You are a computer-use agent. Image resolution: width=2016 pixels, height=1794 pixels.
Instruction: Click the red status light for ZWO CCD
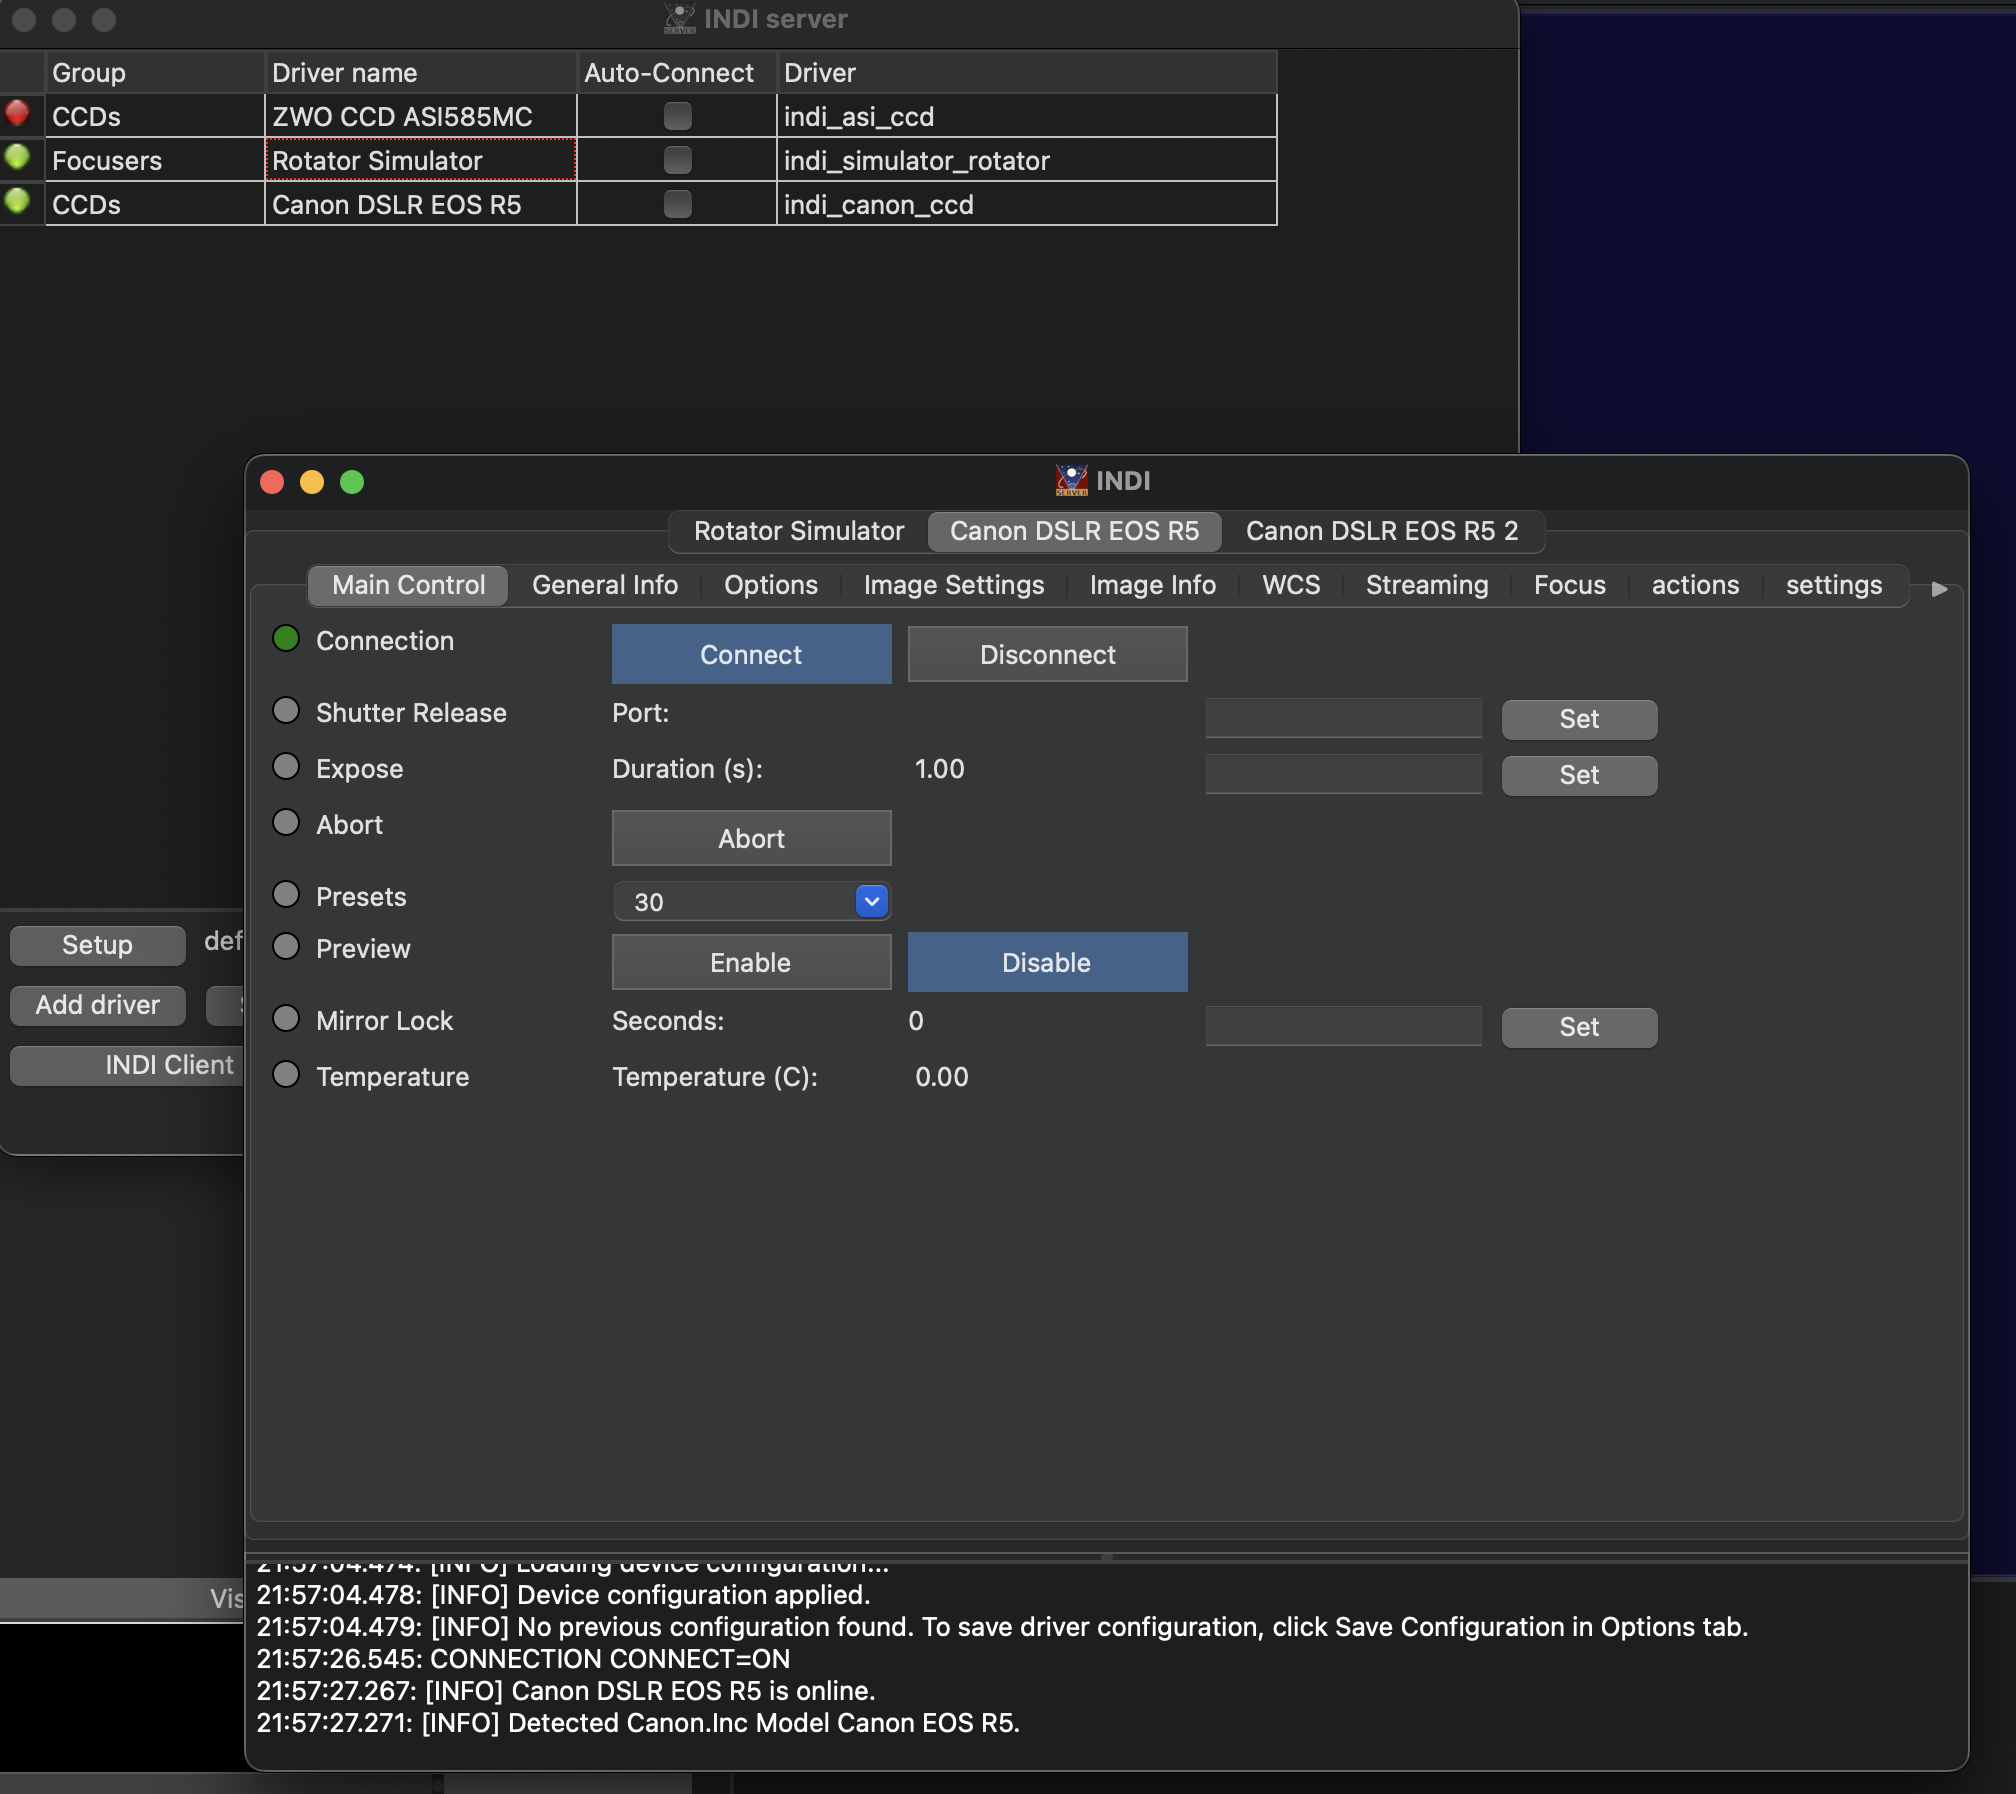(17, 113)
